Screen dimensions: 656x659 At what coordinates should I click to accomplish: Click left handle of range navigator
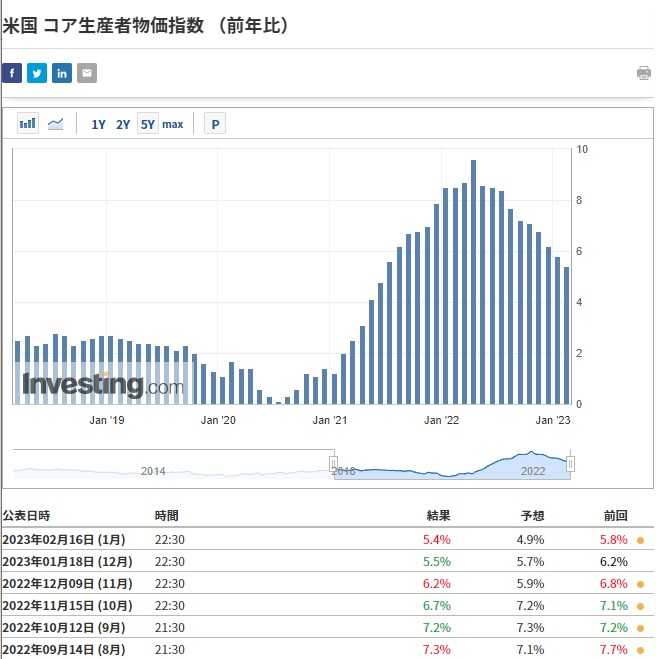click(x=333, y=463)
